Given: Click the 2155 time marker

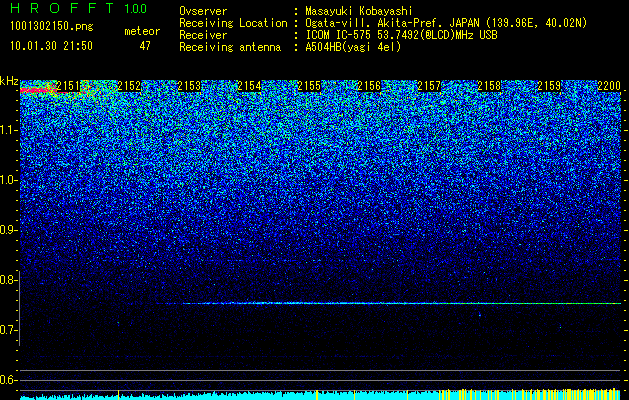Looking at the screenshot, I should 309,86.
